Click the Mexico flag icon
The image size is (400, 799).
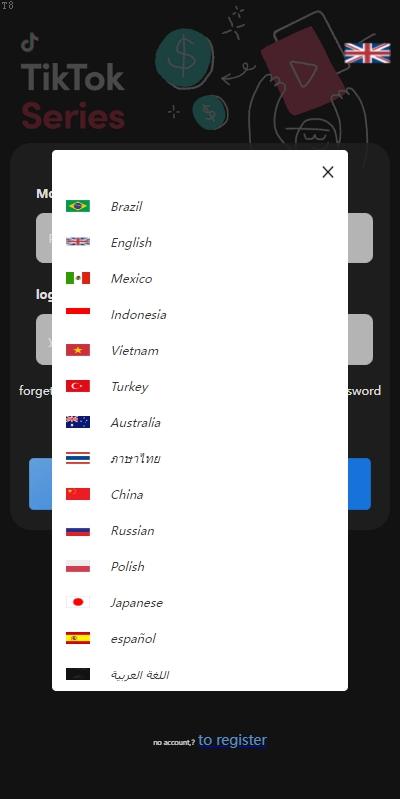(77, 278)
